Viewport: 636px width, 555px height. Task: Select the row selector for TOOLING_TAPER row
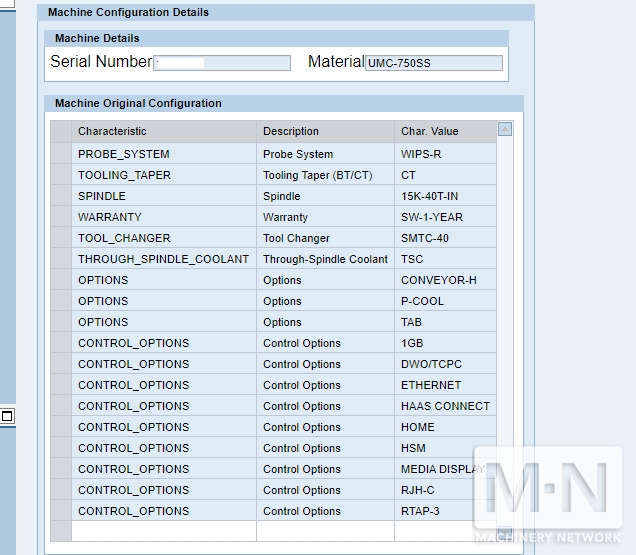pos(61,175)
